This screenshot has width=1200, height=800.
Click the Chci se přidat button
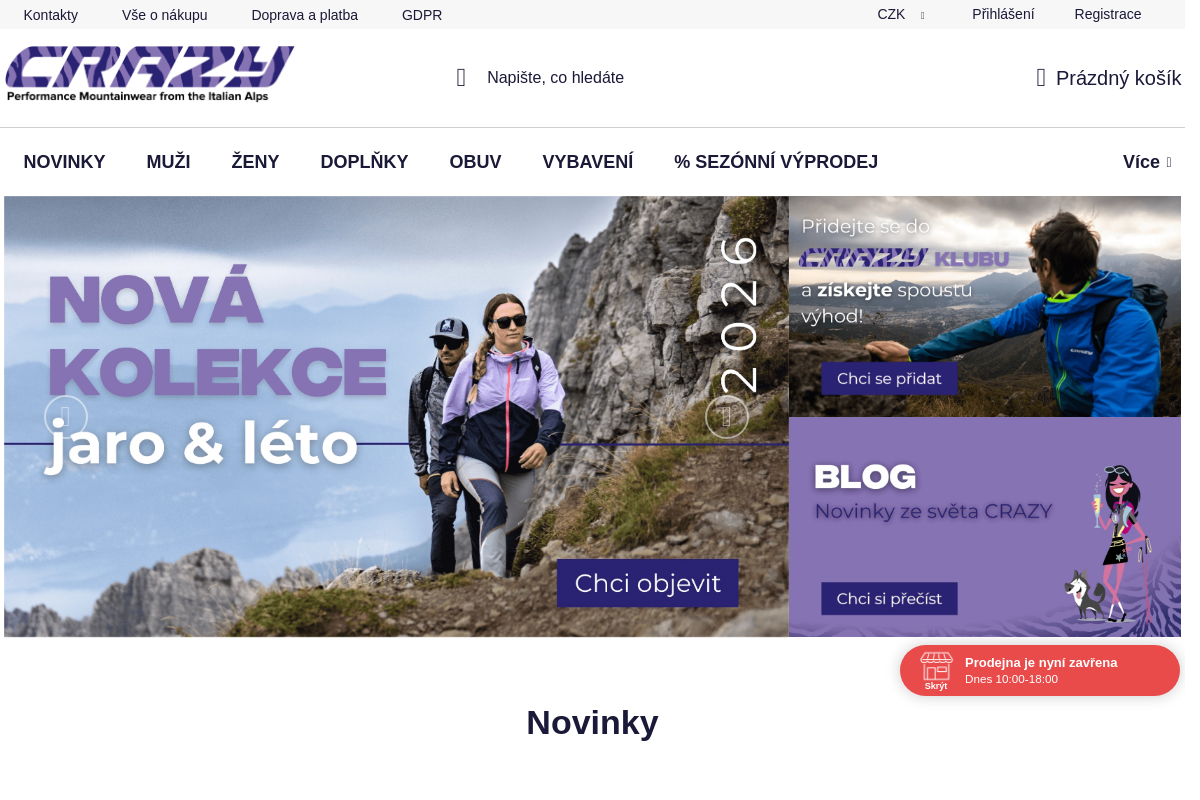889,378
